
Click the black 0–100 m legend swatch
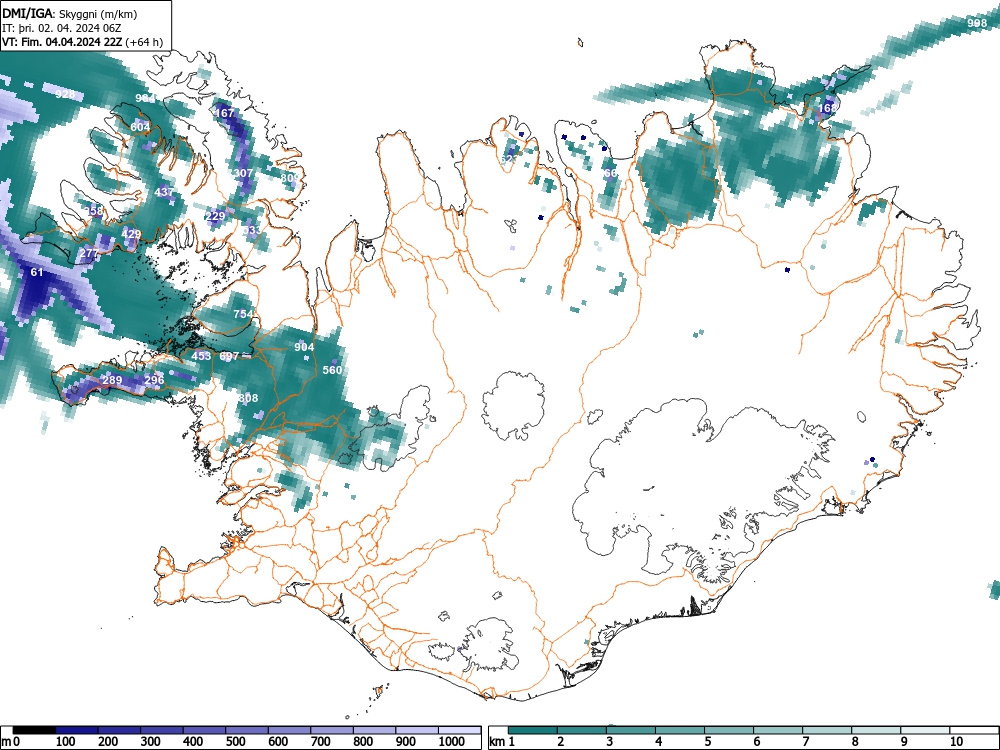click(34, 730)
